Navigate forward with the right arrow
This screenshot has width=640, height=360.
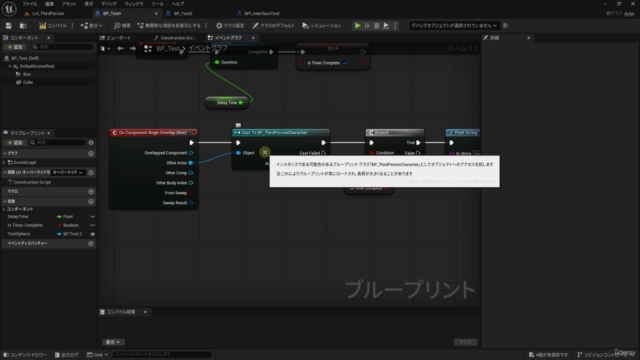click(133, 49)
